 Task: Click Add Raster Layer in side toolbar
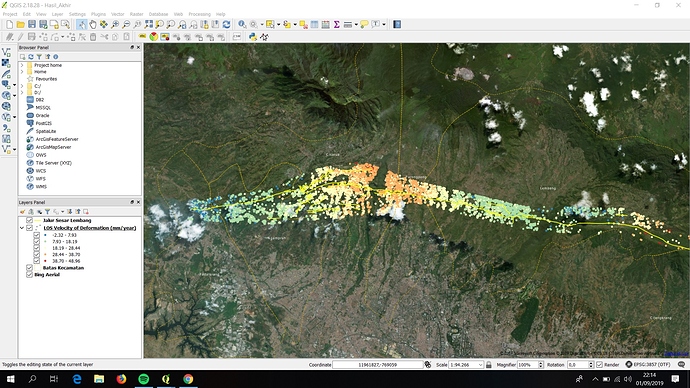(6, 63)
